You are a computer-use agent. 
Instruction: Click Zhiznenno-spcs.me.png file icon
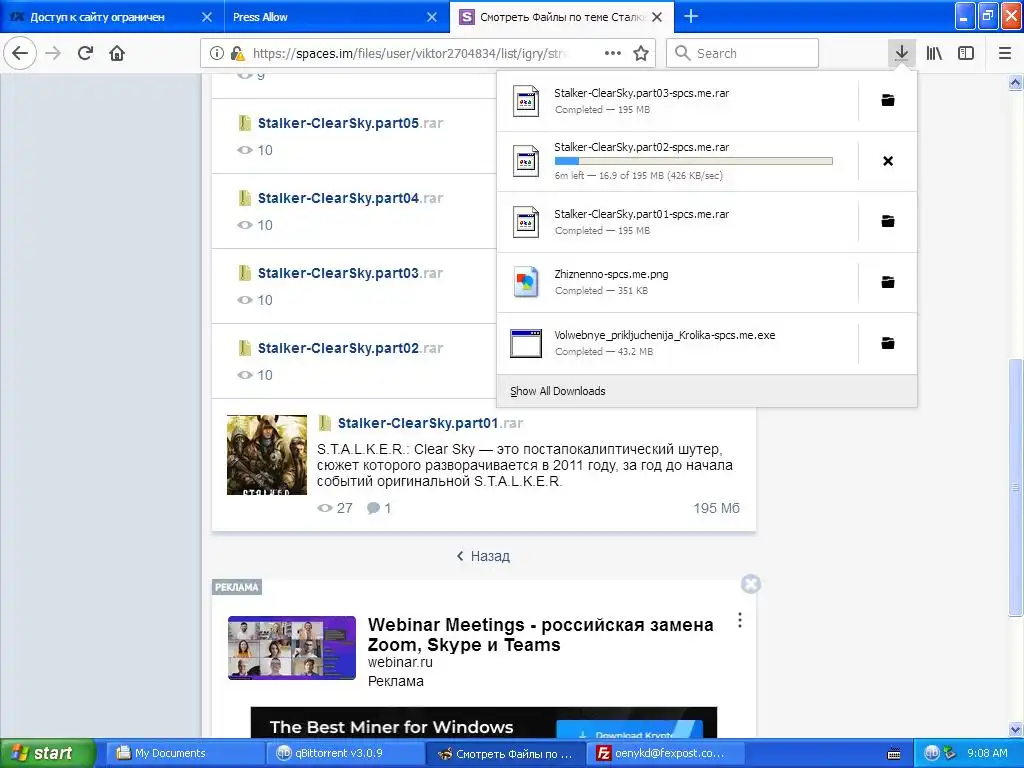tap(526, 282)
